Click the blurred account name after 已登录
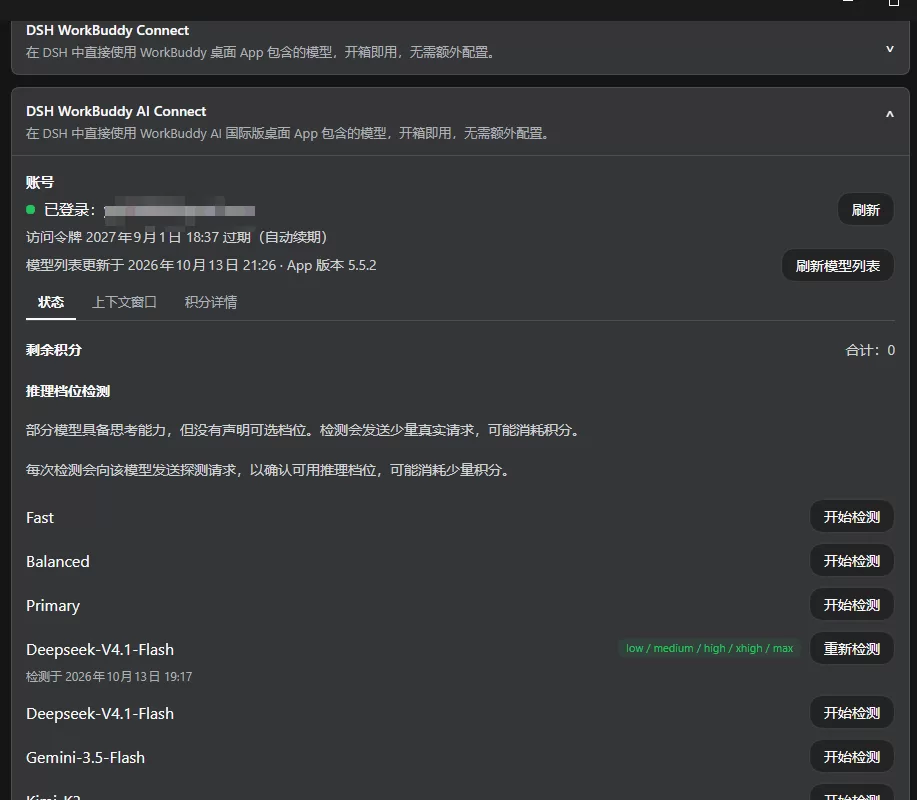The image size is (917, 800). [180, 211]
